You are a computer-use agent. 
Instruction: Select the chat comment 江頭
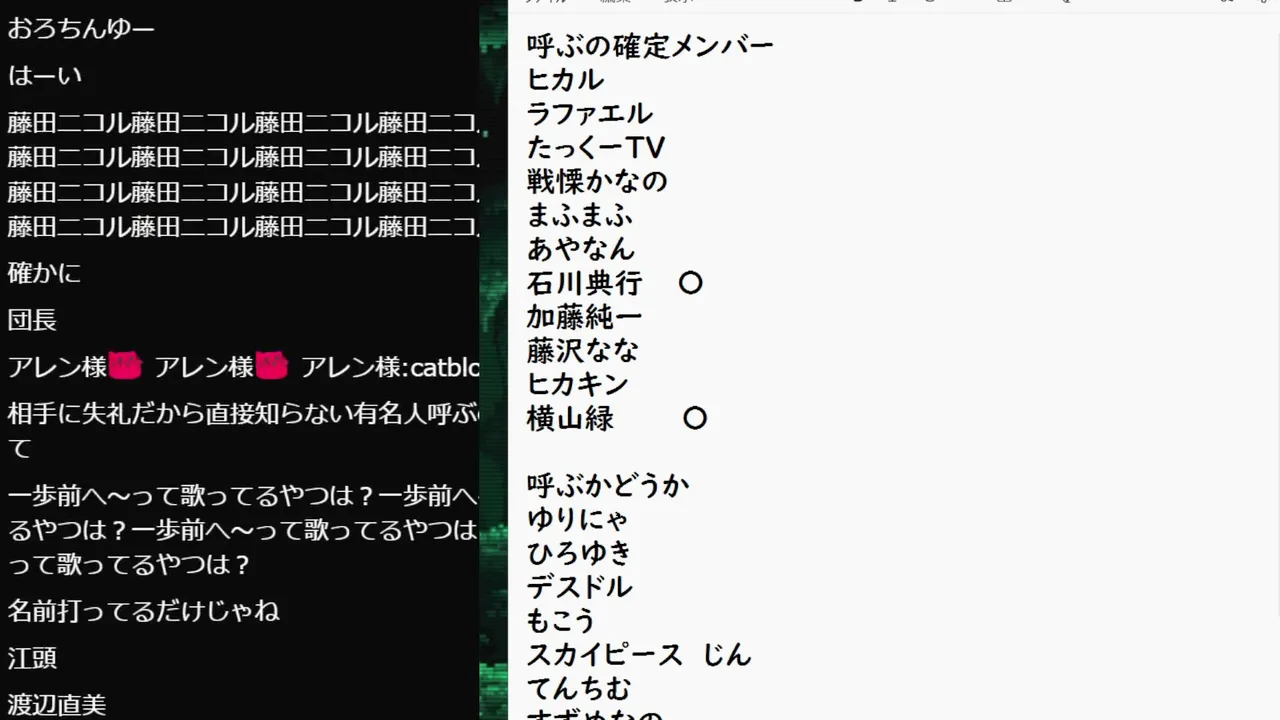[32, 658]
